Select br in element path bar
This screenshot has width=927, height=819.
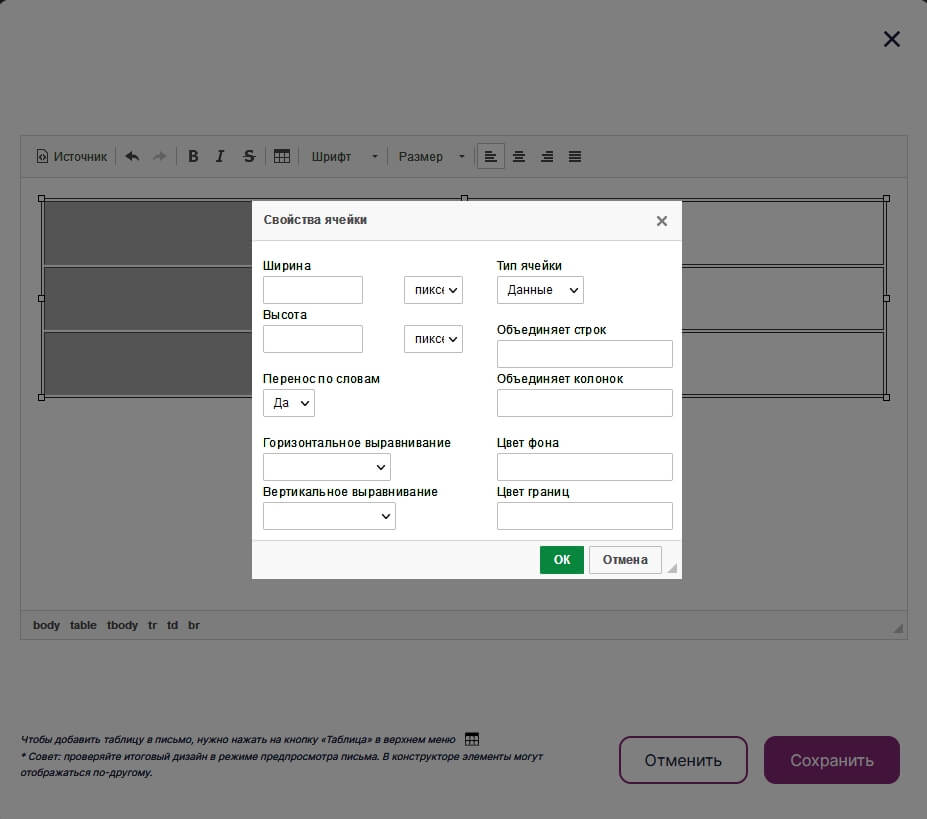click(194, 625)
